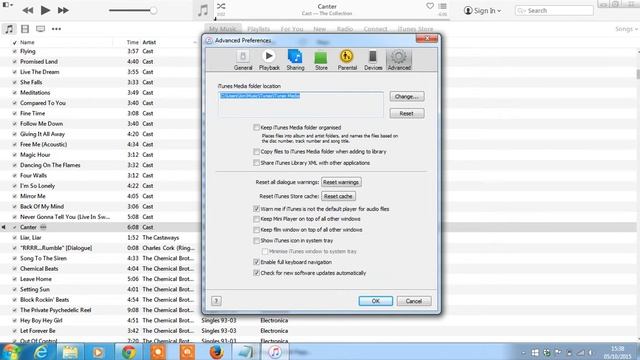
Task: Enable Copy files to iTunes Media folder
Action: 256,152
